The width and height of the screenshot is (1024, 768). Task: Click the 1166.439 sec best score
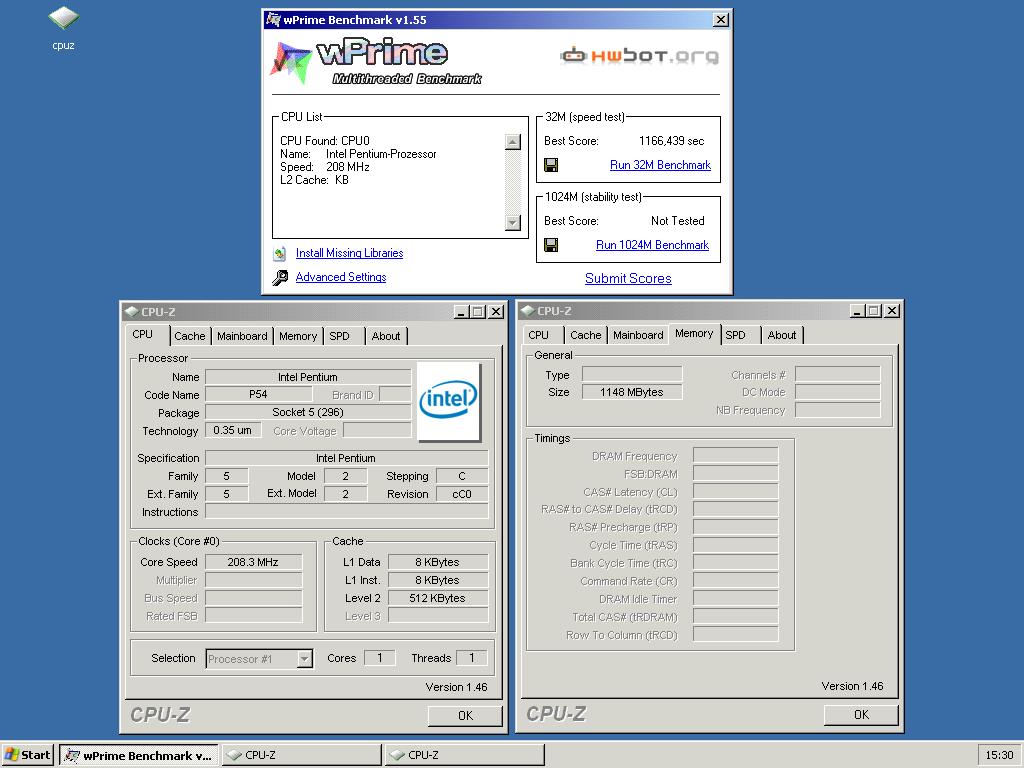pyautogui.click(x=671, y=141)
